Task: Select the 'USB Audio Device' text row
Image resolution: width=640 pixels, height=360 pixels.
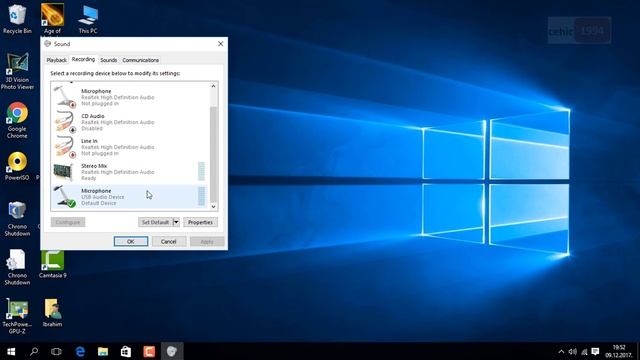Action: 102,197
